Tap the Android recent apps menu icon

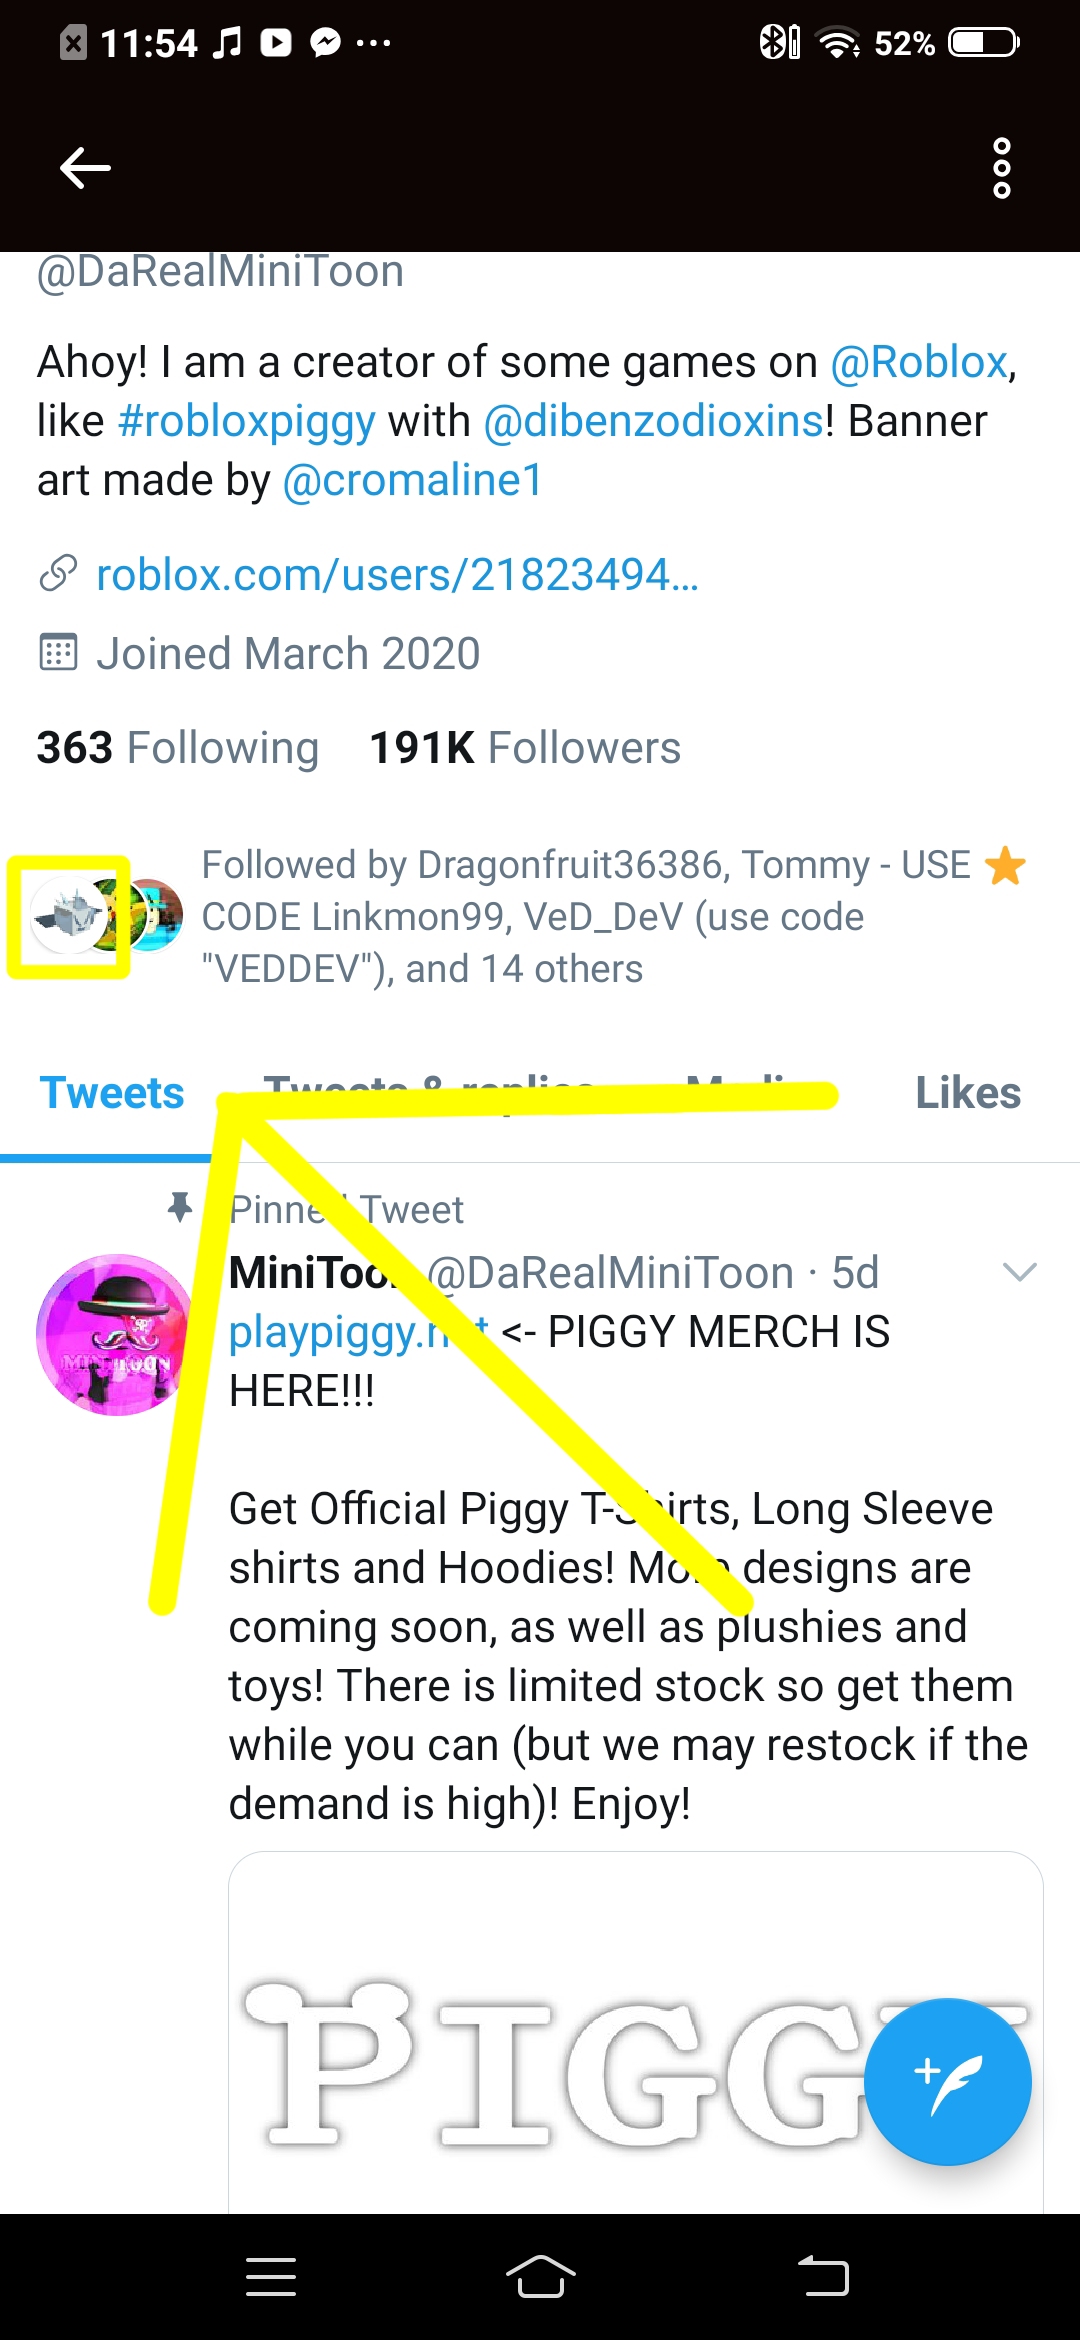271,2277
